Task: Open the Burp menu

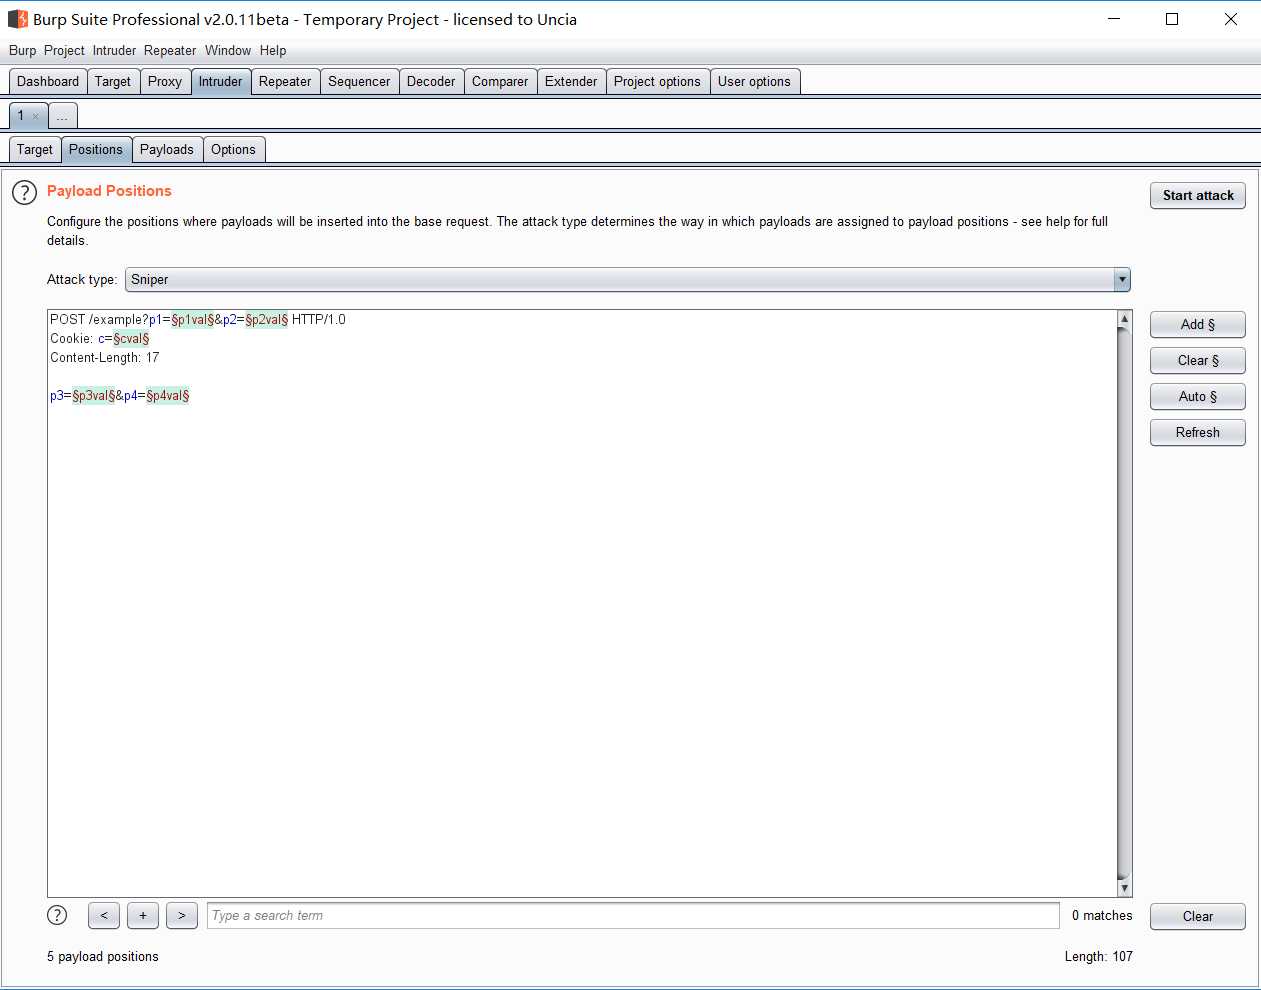Action: [x=22, y=51]
